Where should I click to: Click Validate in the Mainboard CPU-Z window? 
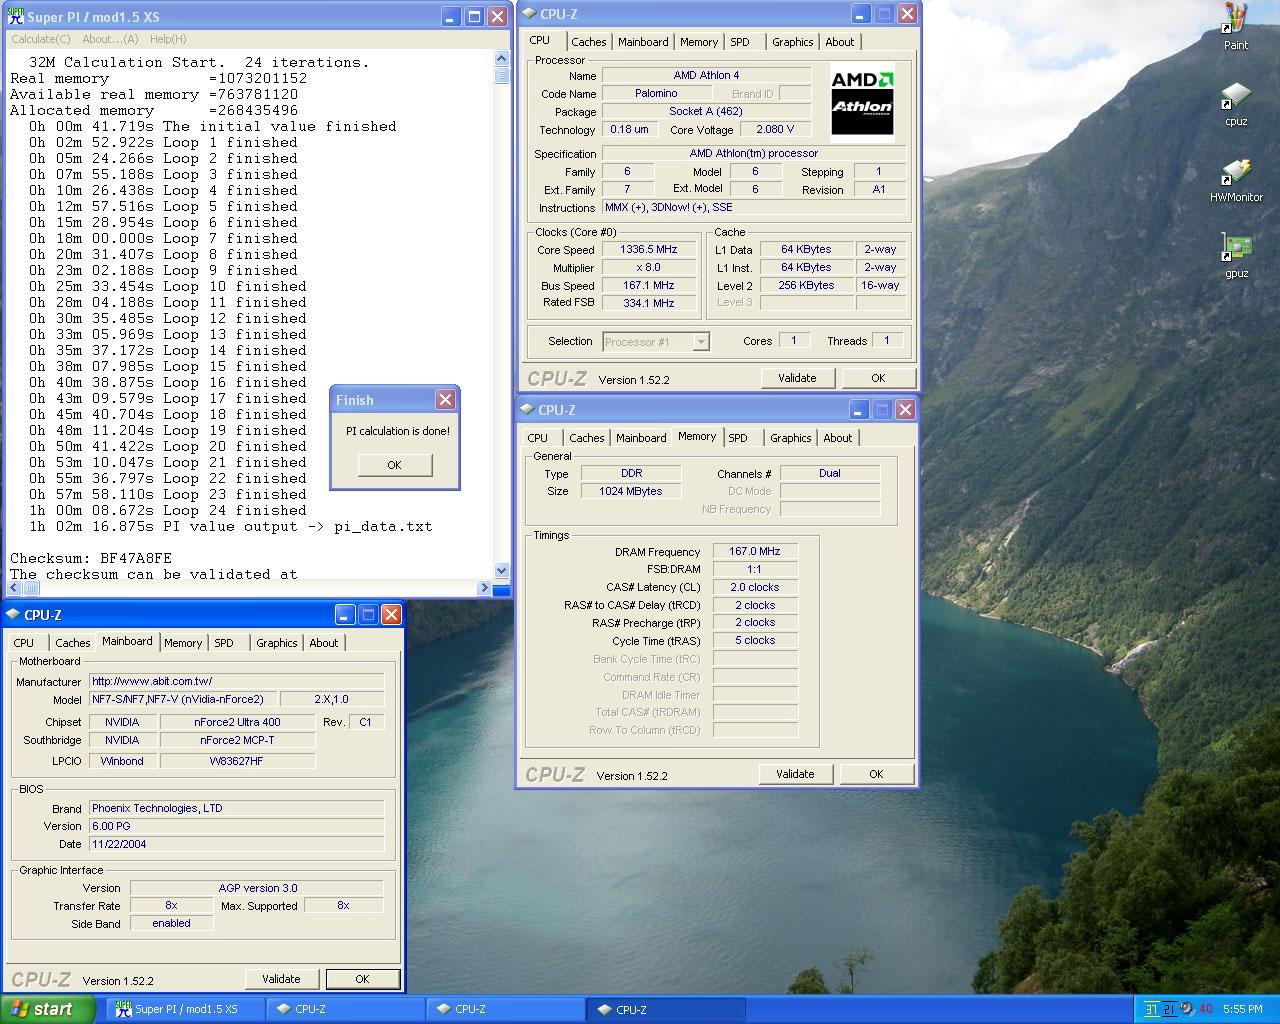point(281,979)
